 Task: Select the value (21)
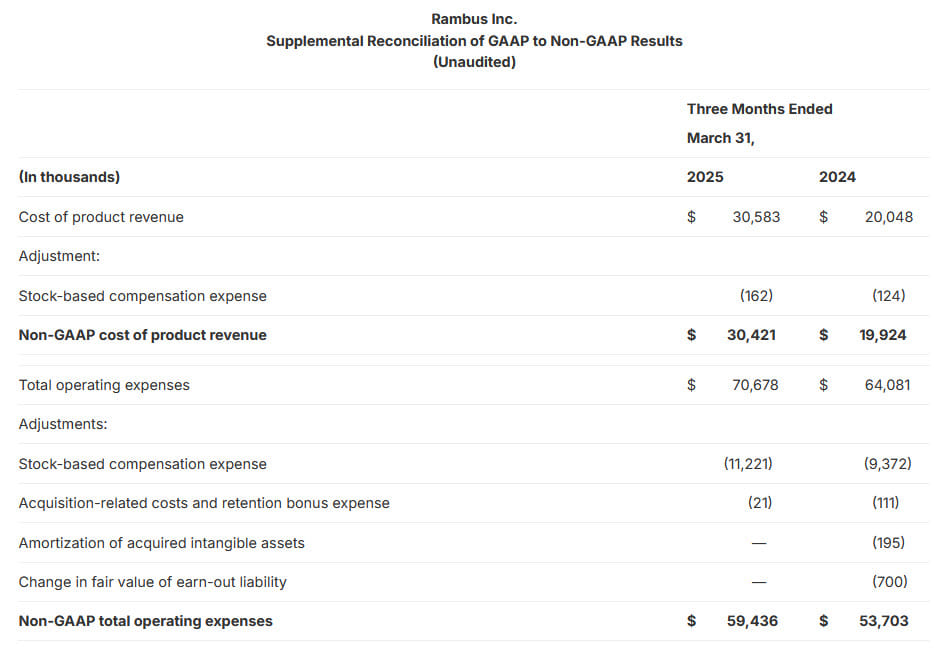point(760,503)
